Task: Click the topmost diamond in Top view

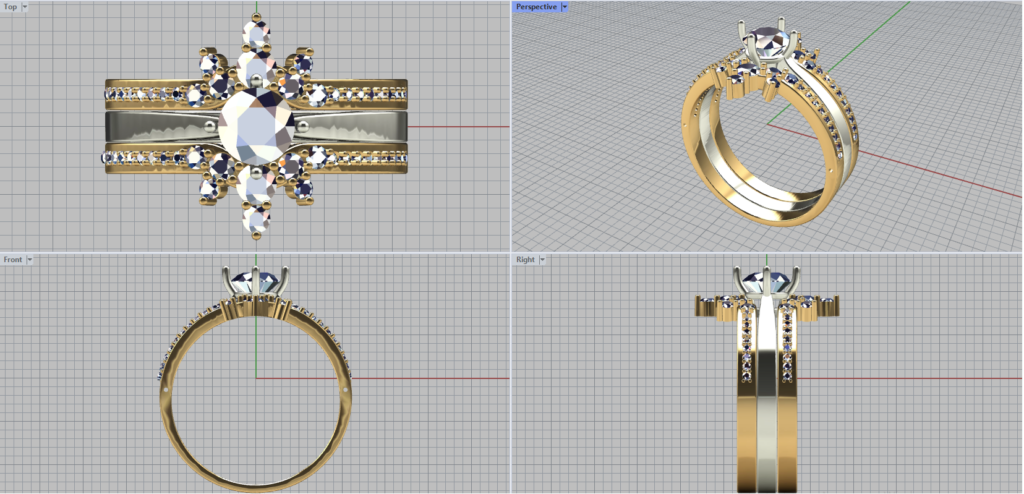Action: pos(257,35)
